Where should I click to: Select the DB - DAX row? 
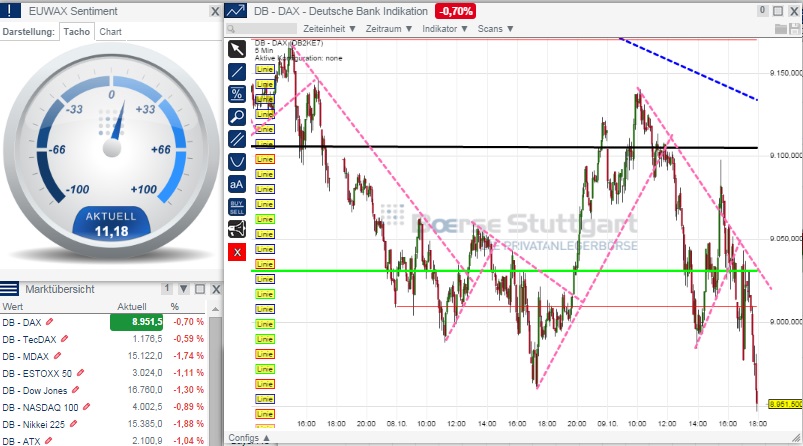(103, 322)
